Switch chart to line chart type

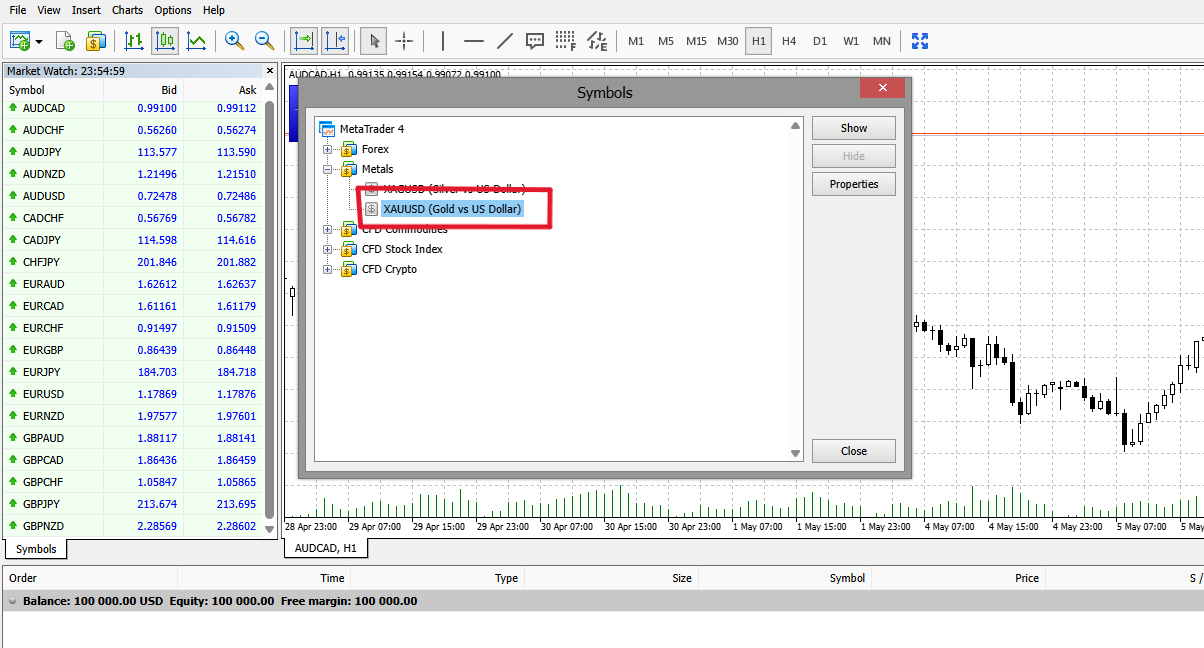click(x=196, y=41)
